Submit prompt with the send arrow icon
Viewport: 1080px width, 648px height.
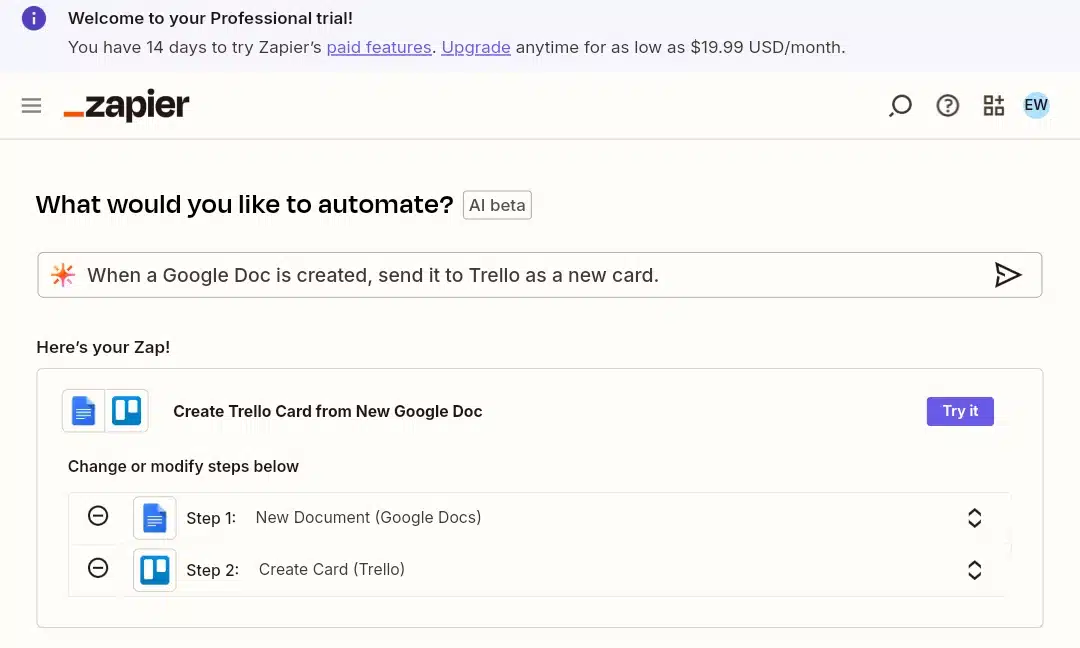point(1008,275)
